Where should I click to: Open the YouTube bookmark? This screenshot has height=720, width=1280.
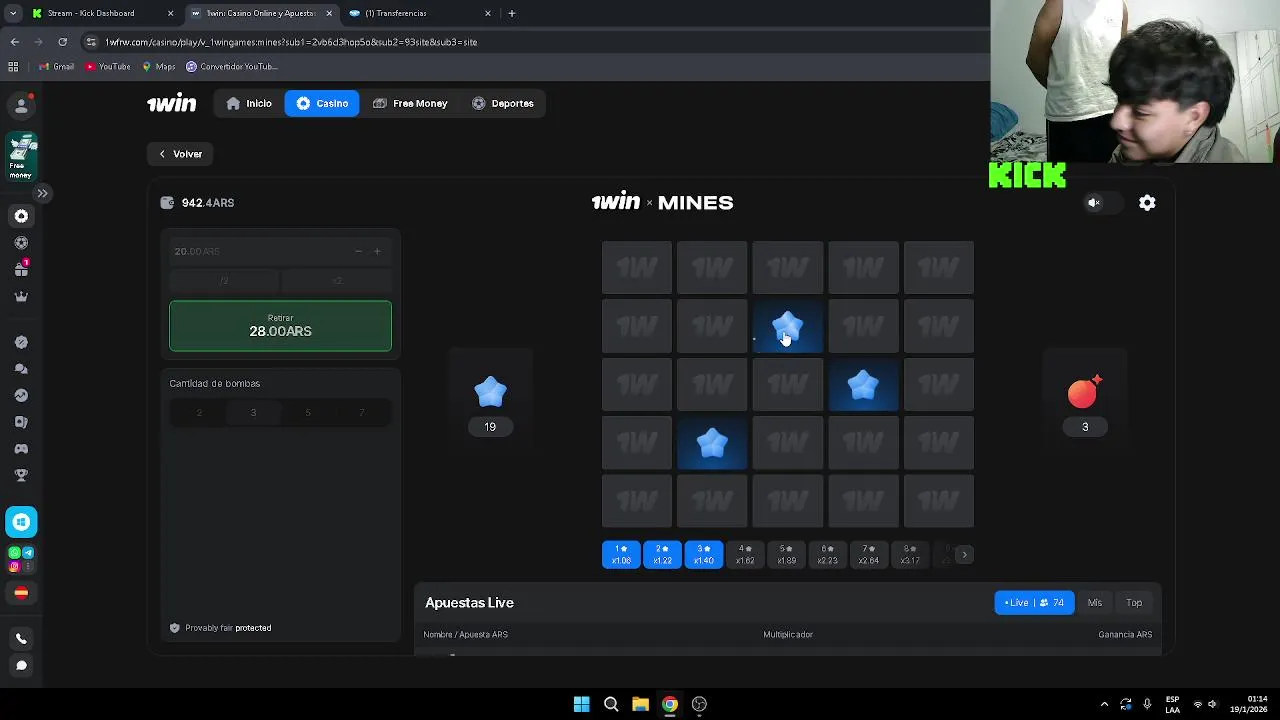[108, 67]
